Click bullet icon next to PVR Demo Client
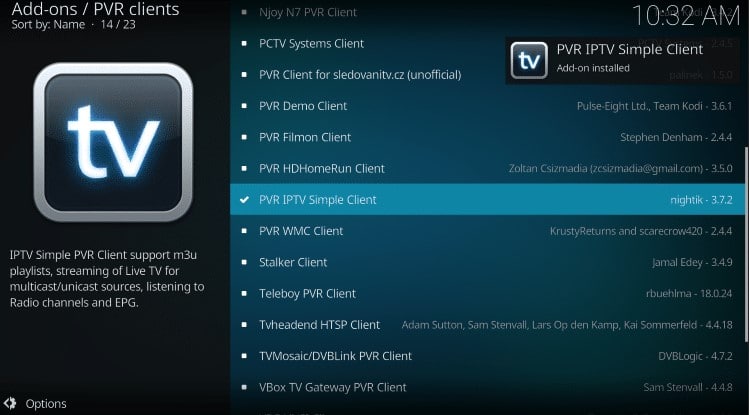 coord(244,106)
